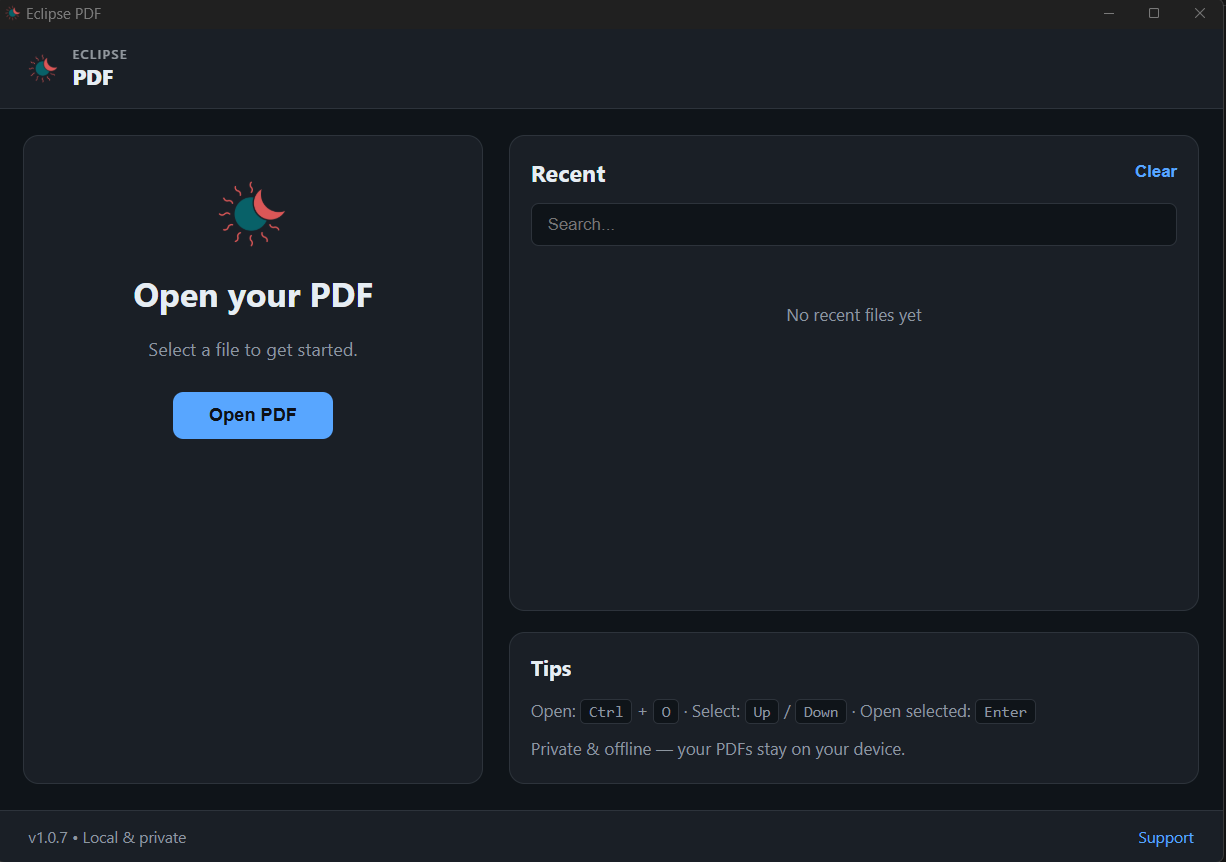
Task: Click the Ctrl key hint in Tips
Action: [x=606, y=712]
